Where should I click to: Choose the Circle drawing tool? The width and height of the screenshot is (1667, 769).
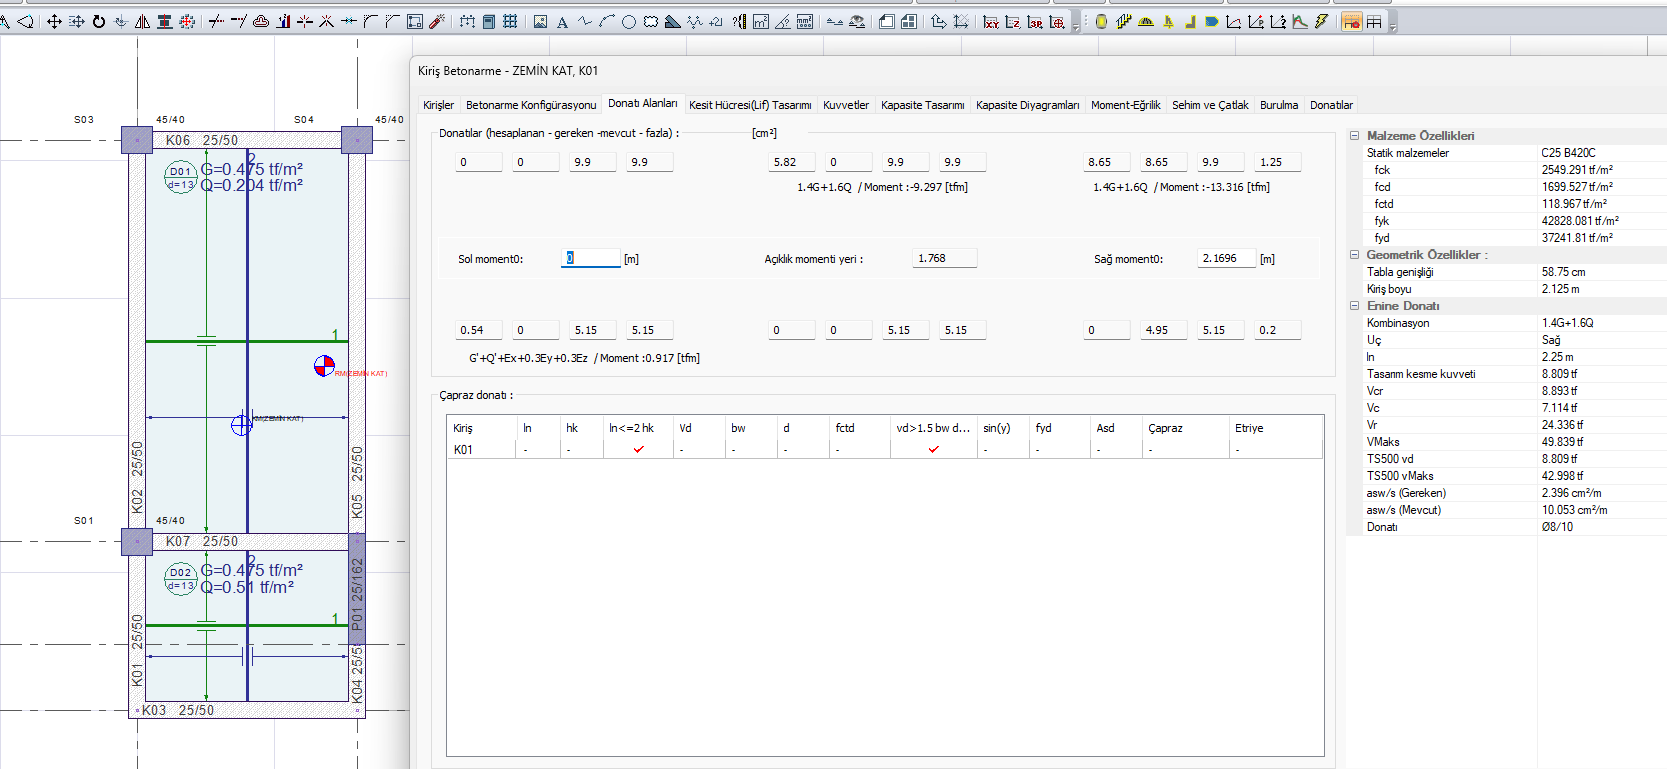[x=628, y=22]
